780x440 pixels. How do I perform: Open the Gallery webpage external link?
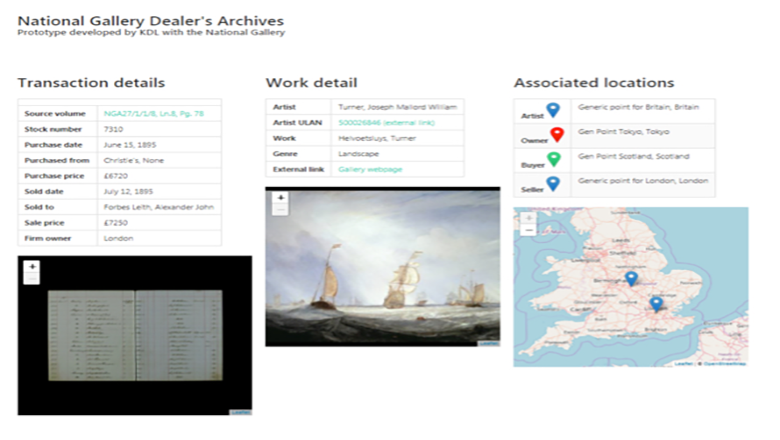tap(370, 170)
